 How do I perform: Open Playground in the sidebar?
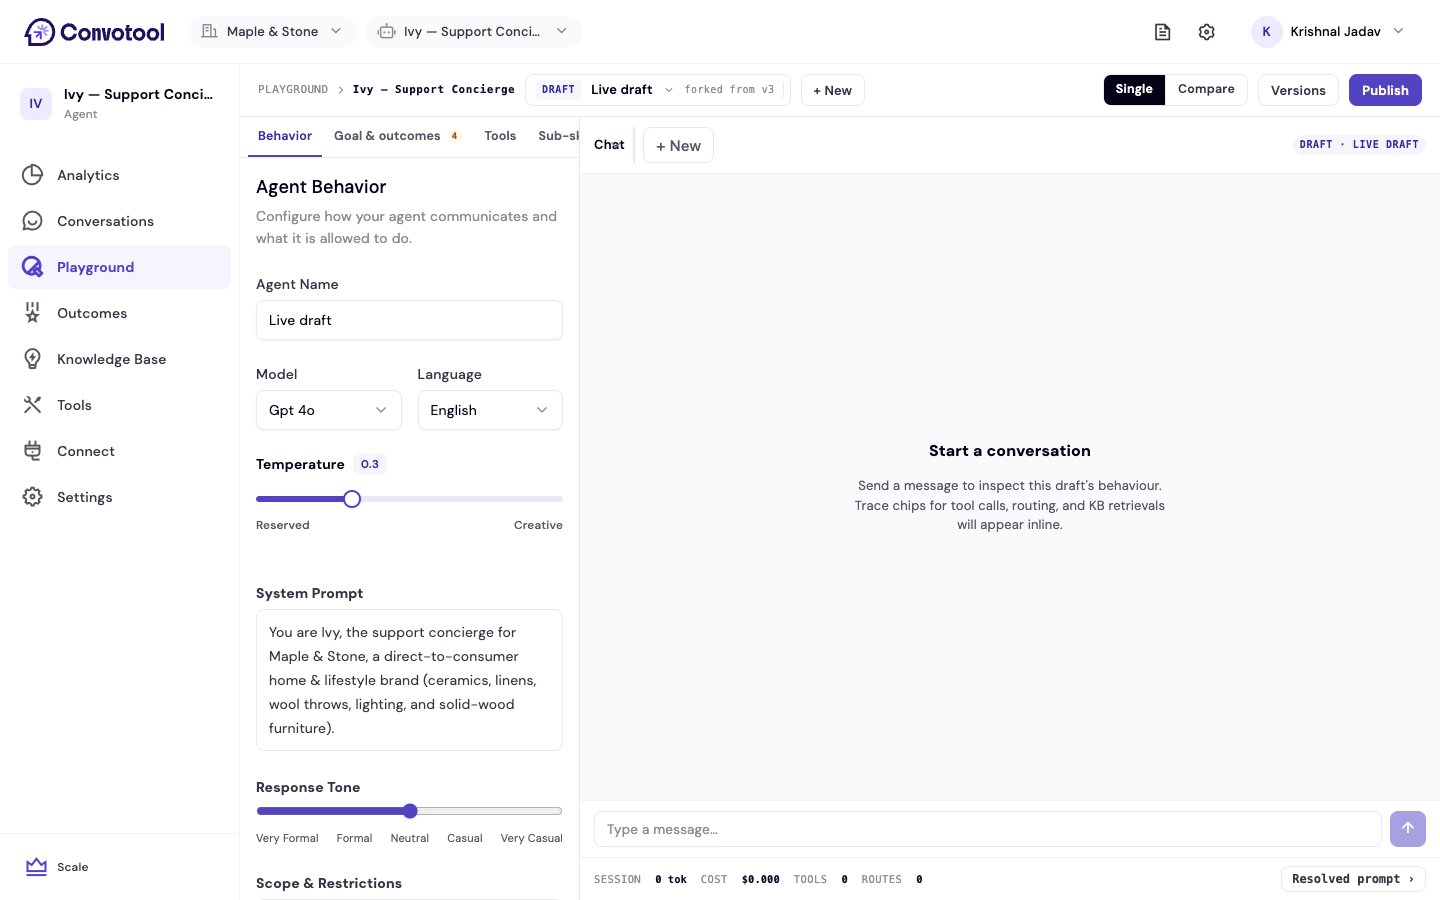coord(120,267)
